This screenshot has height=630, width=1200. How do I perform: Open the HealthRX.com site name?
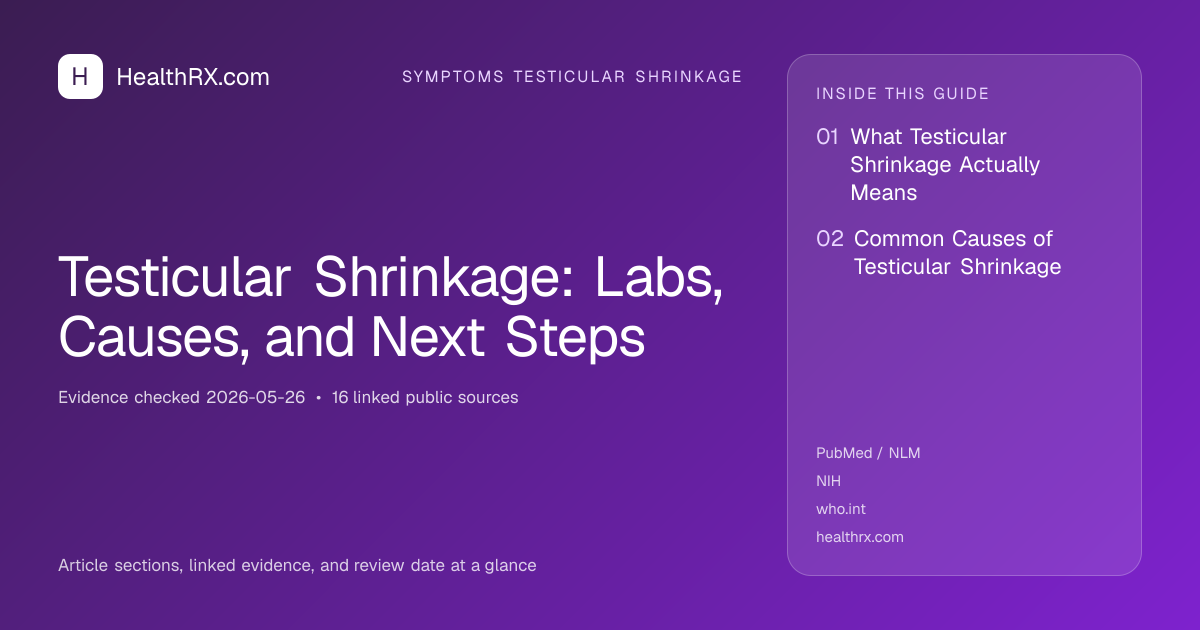193,77
